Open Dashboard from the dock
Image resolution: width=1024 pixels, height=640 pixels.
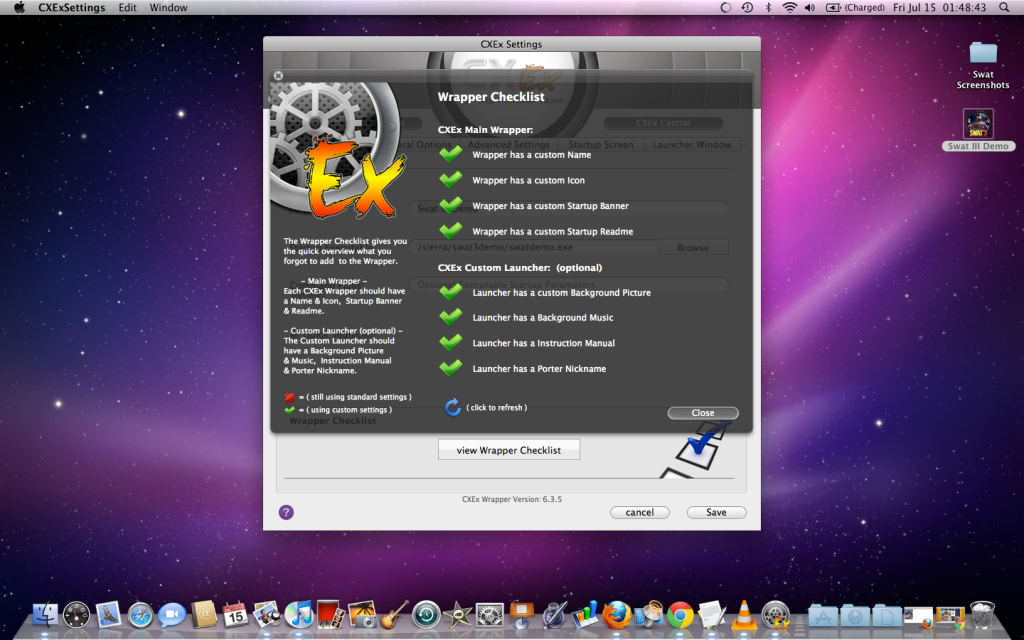click(x=76, y=615)
